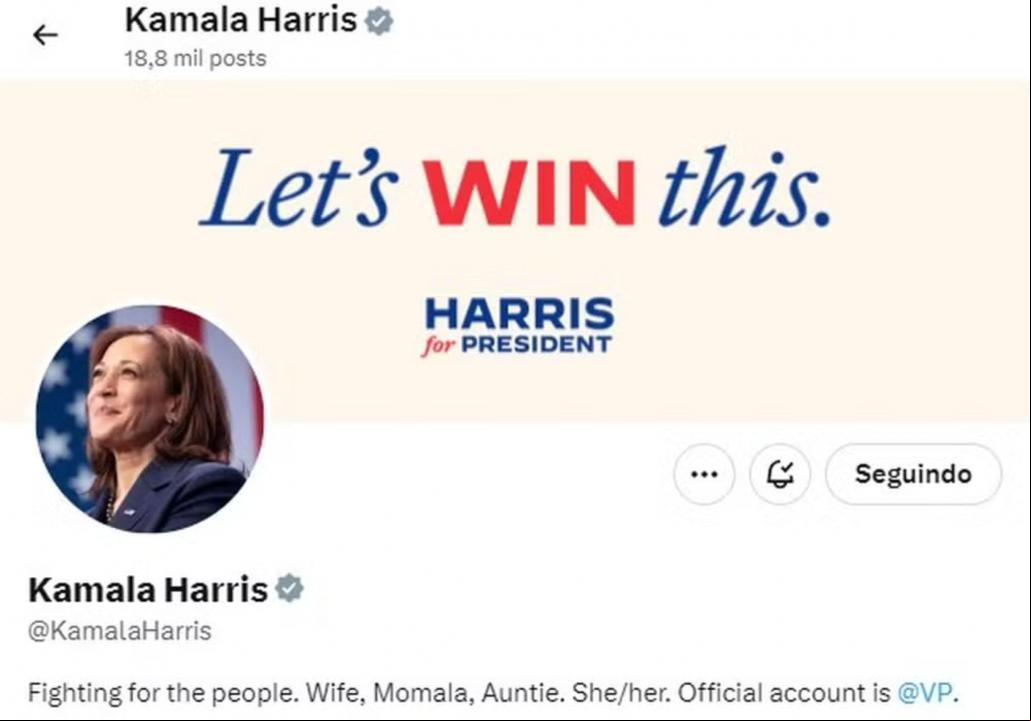Click the blue "this." text in banner
The height and width of the screenshot is (721, 1031).
[746, 188]
